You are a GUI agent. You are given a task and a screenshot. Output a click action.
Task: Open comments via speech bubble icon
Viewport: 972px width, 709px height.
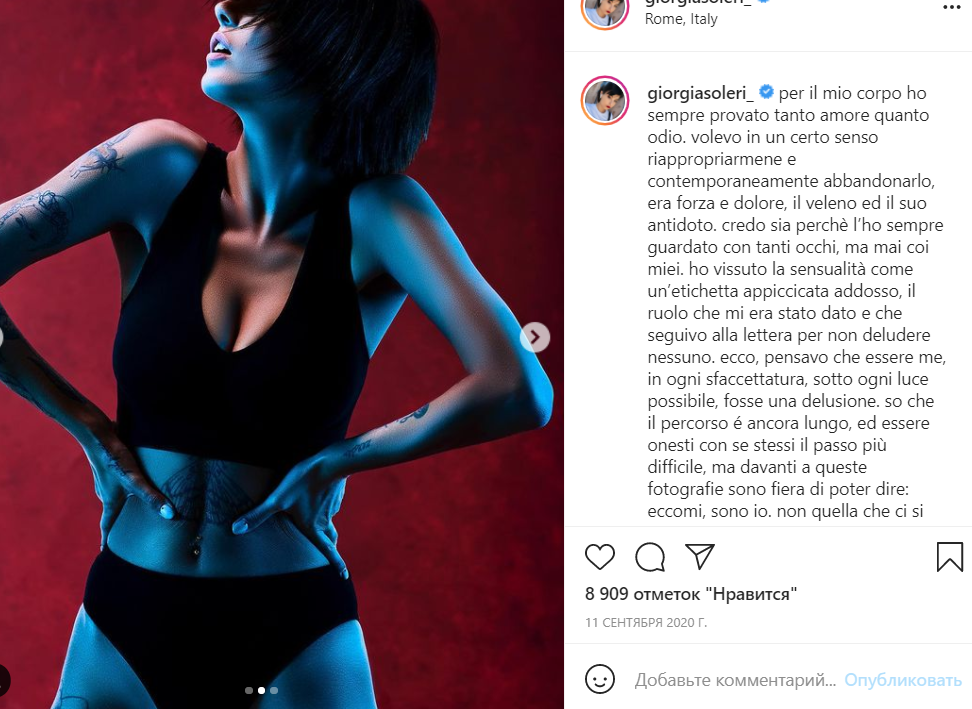coord(650,557)
